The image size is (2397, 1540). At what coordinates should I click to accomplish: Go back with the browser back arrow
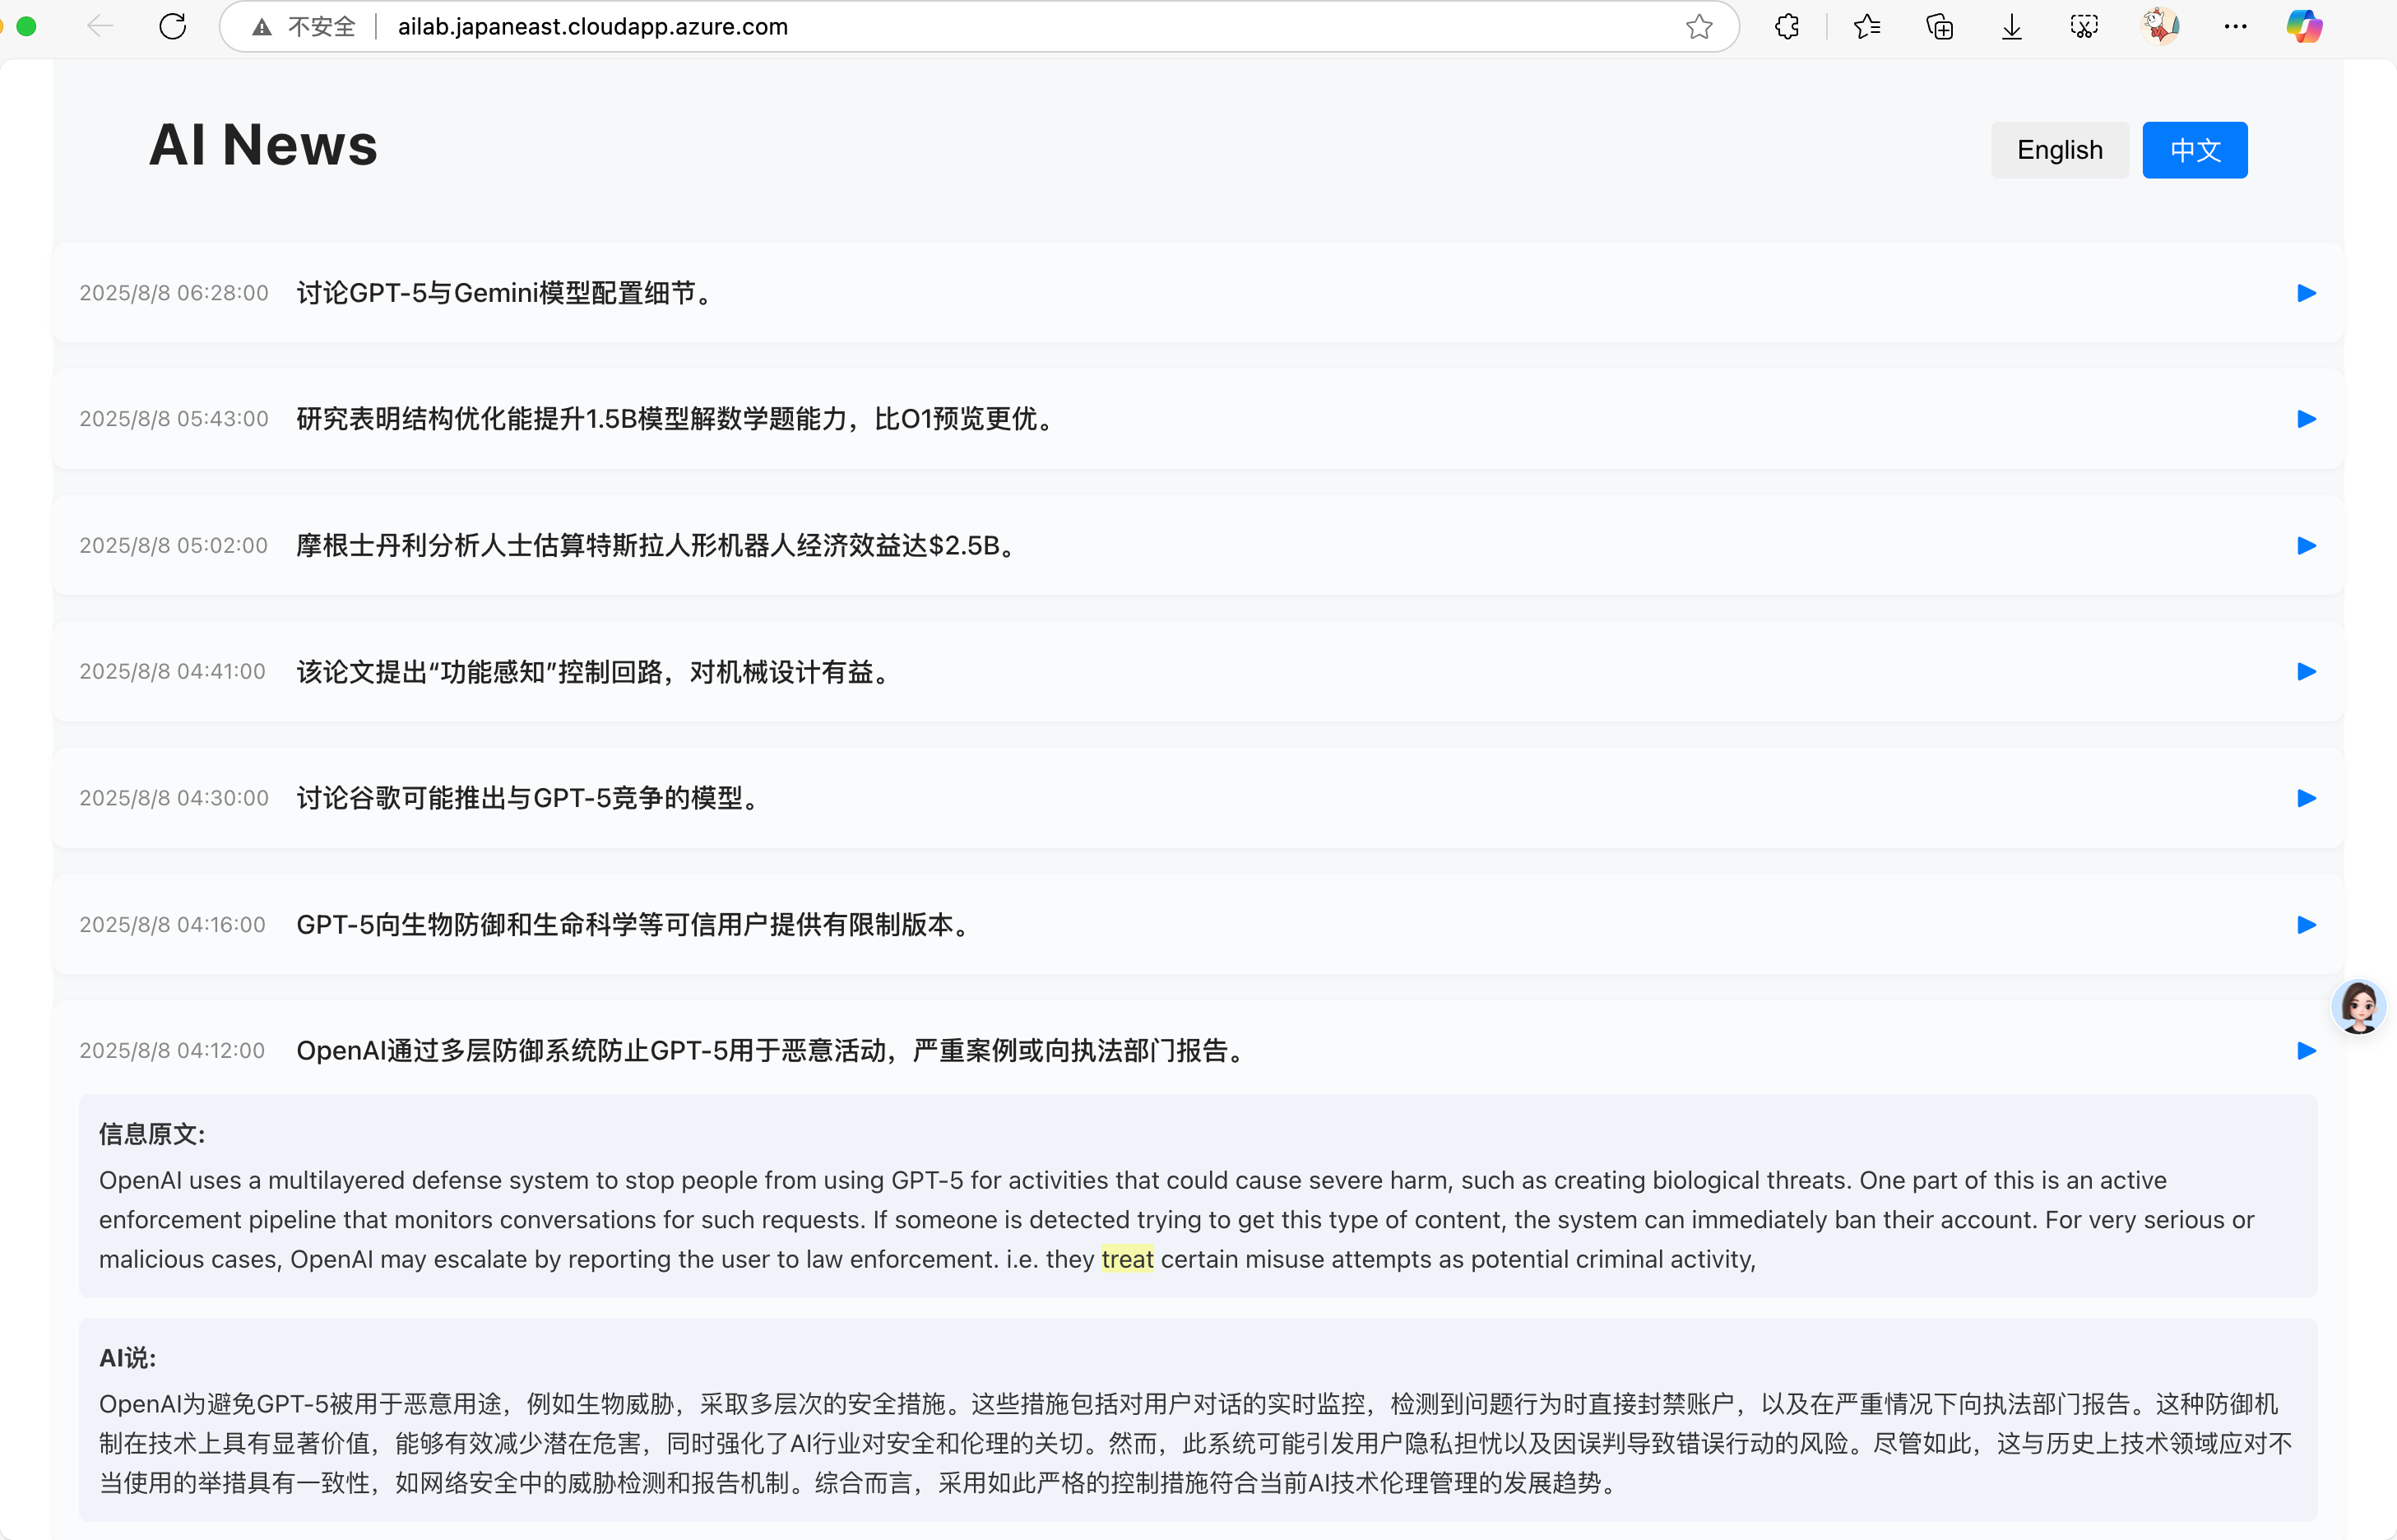pos(100,27)
